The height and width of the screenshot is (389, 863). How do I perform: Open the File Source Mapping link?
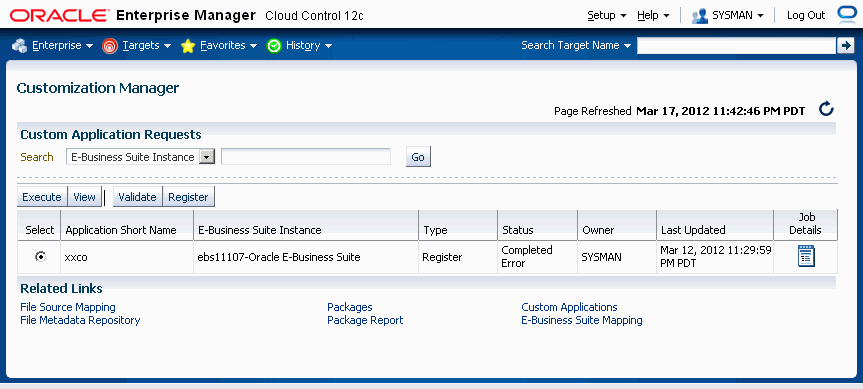tap(68, 307)
